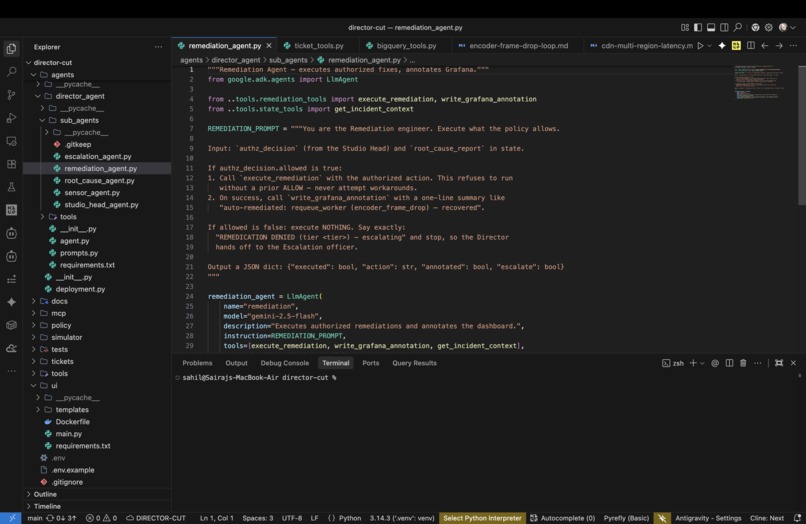Screen dimensions: 806x524
Task: Open the Extensions view in activity bar
Action: click(x=11, y=164)
